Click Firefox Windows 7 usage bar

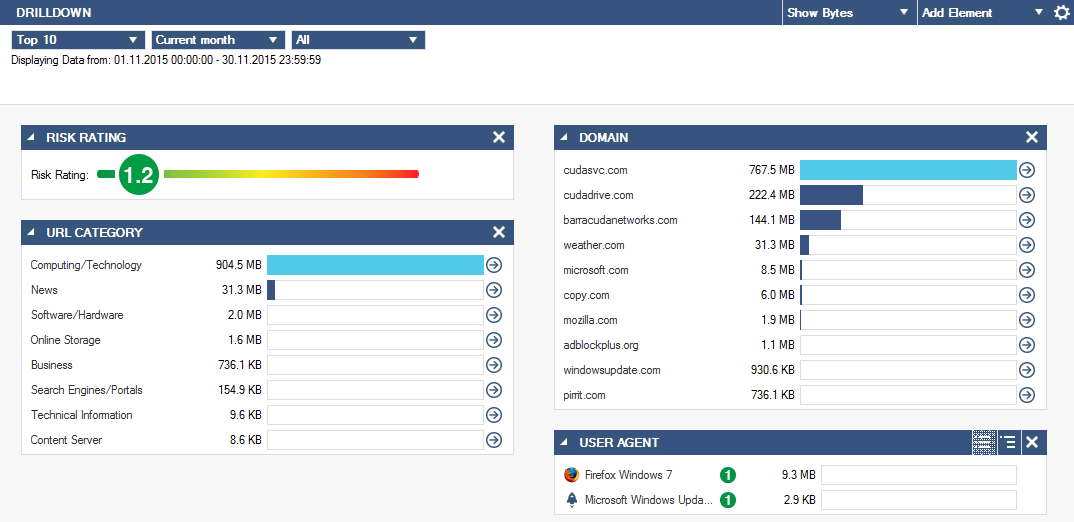click(x=919, y=475)
